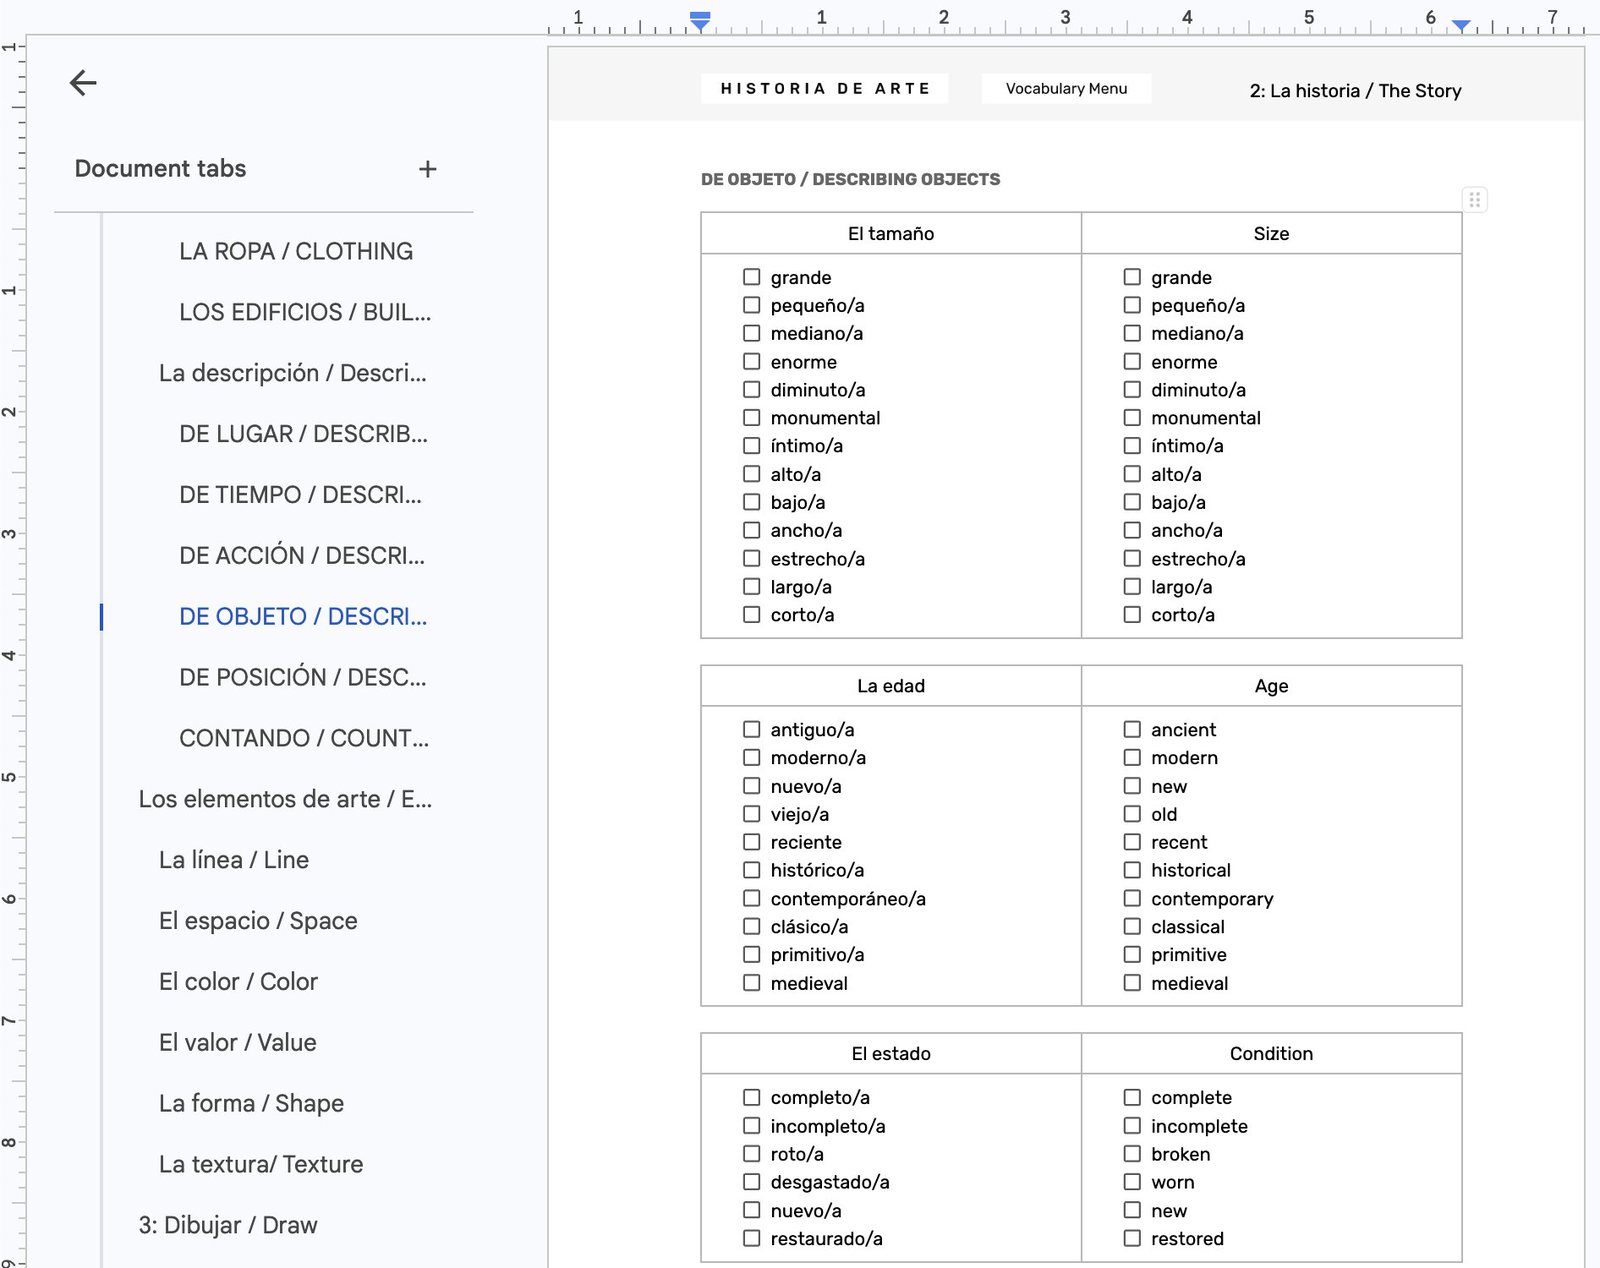The height and width of the screenshot is (1268, 1600).
Task: Check the 'clásico/a' checkbox
Action: click(752, 927)
